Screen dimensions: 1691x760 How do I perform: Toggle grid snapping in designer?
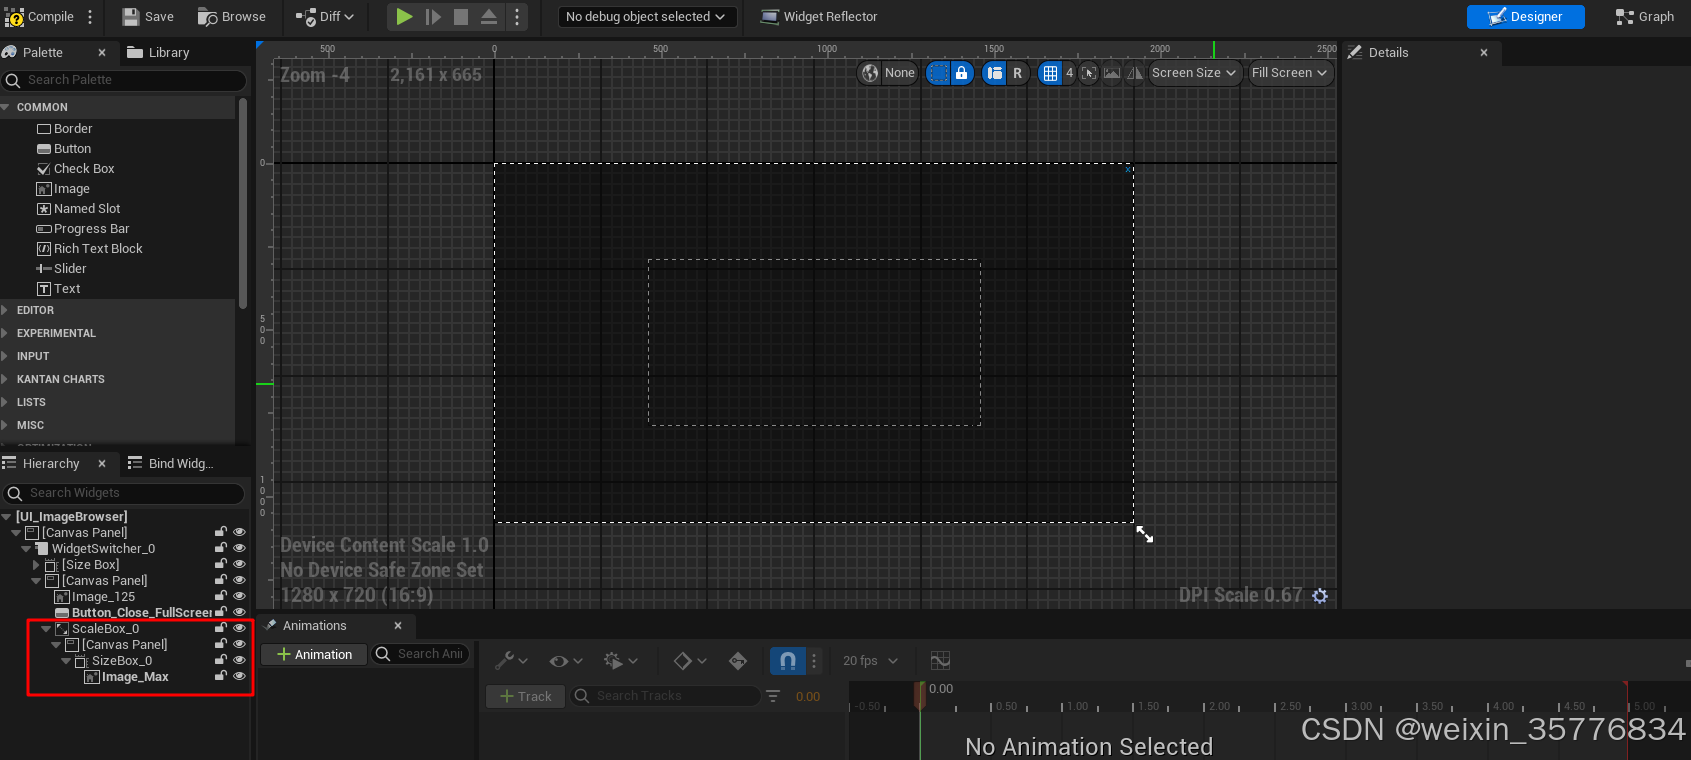pos(1050,73)
